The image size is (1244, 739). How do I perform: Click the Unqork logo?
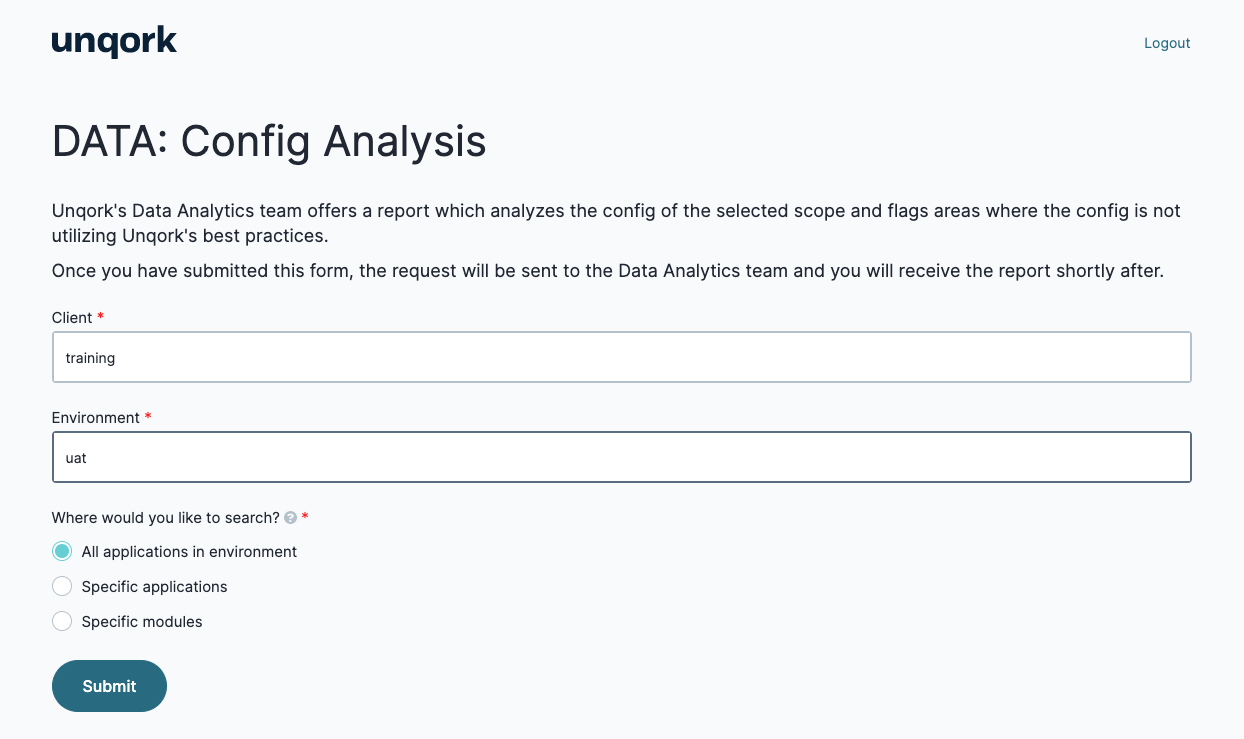pos(114,42)
